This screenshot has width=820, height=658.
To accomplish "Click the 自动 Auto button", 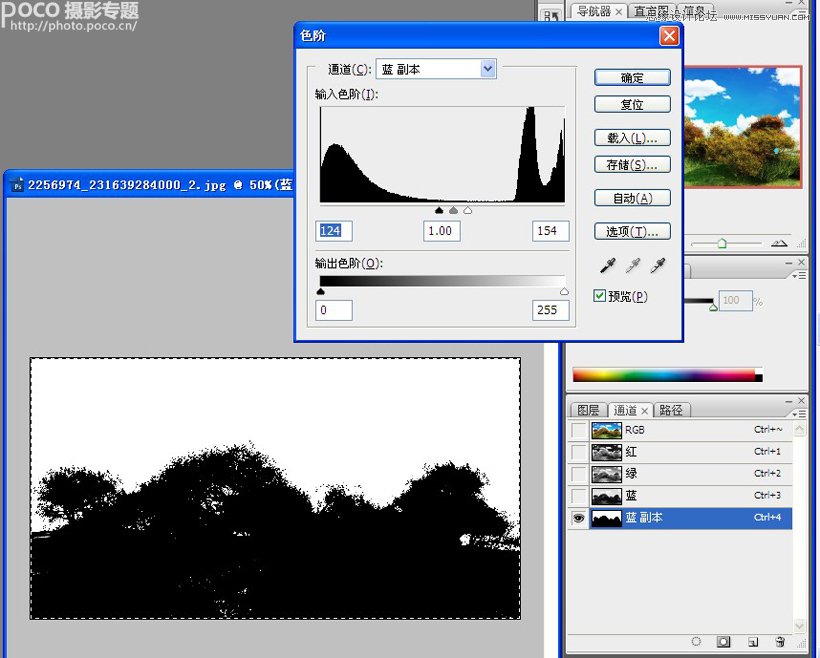I will [x=632, y=197].
